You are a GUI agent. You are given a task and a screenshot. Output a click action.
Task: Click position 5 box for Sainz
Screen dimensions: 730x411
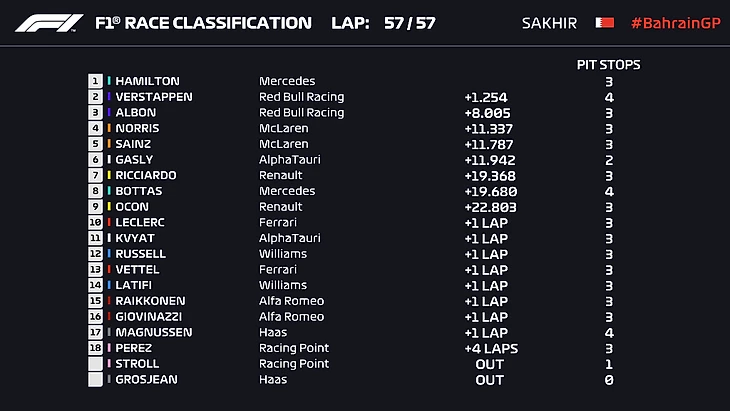tap(96, 144)
